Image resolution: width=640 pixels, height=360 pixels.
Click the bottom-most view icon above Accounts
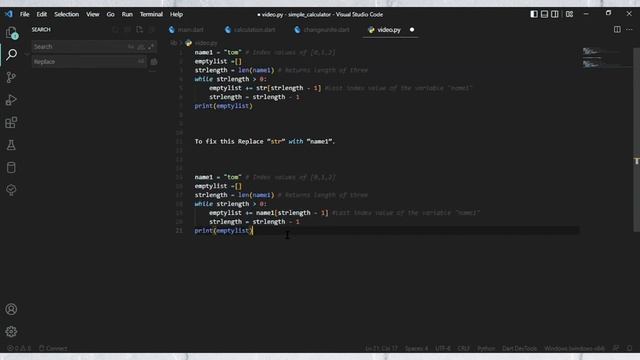point(11,190)
